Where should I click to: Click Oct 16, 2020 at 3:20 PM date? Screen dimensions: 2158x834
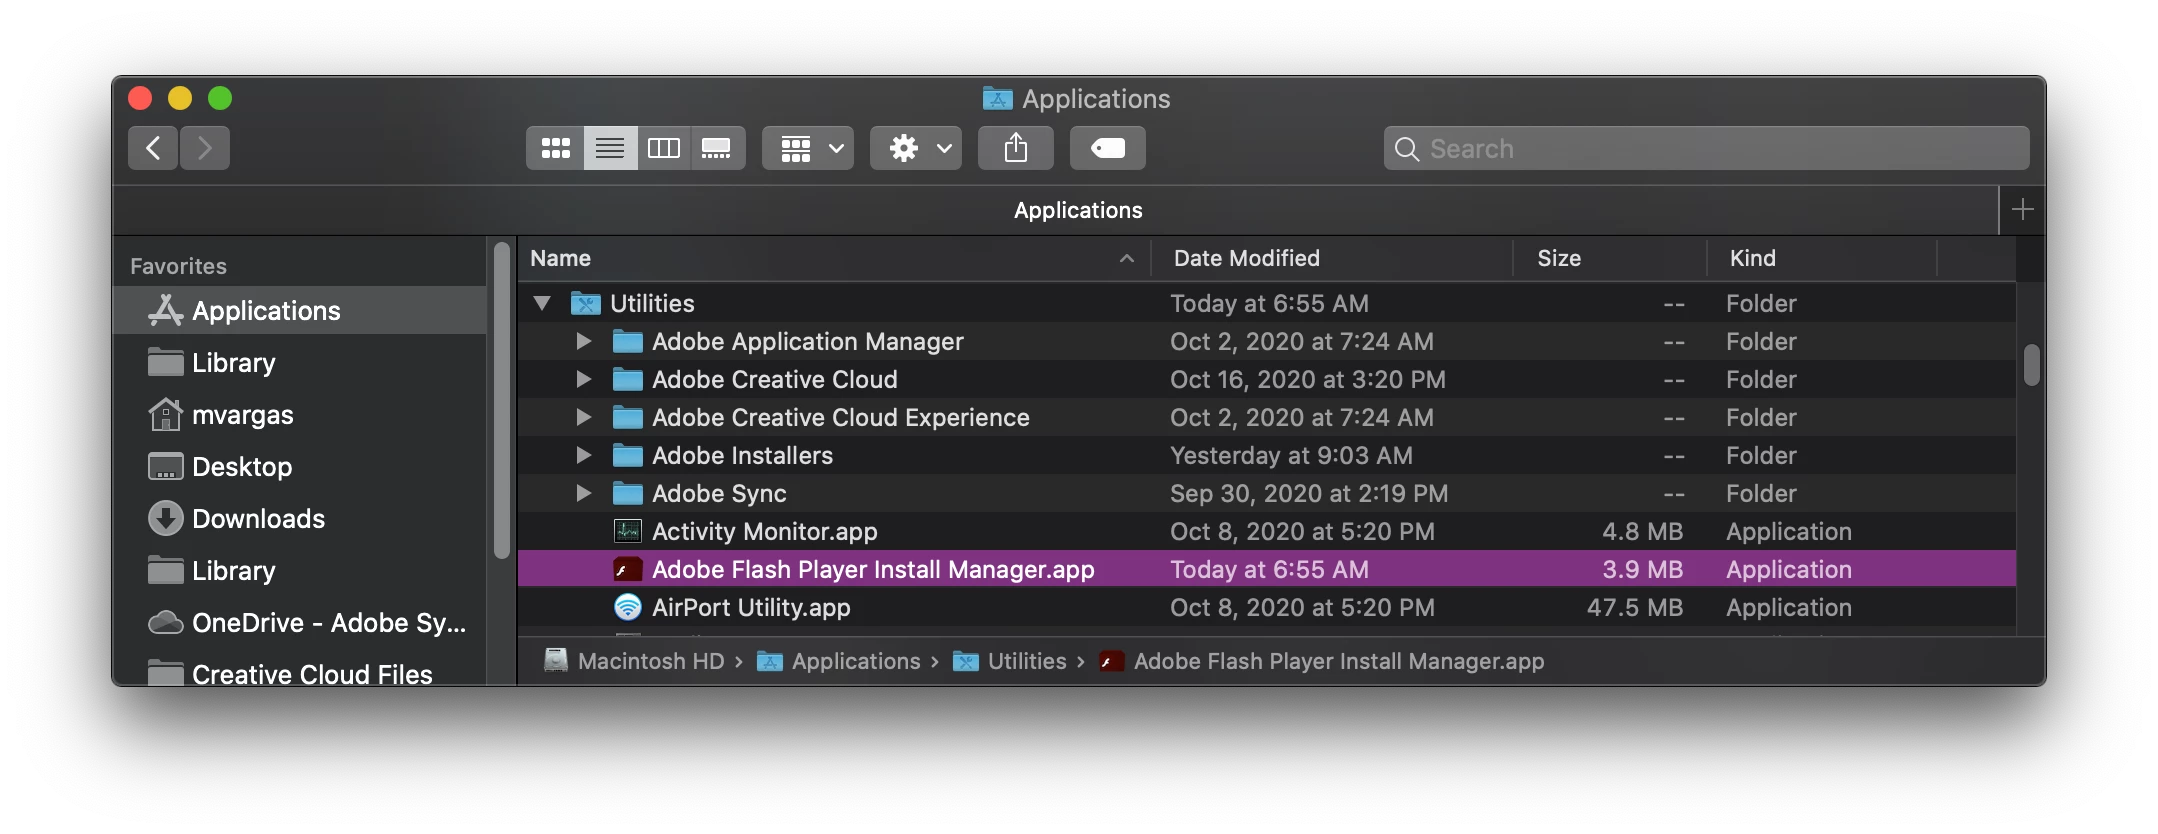point(1308,379)
